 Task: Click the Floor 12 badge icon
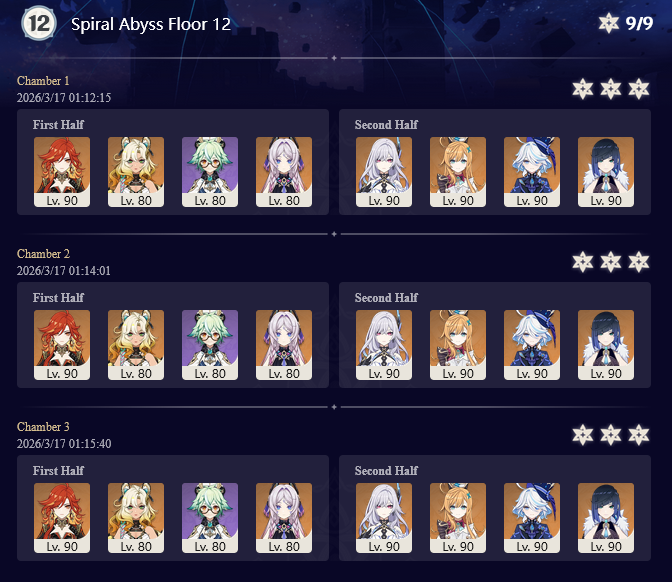pyautogui.click(x=39, y=24)
